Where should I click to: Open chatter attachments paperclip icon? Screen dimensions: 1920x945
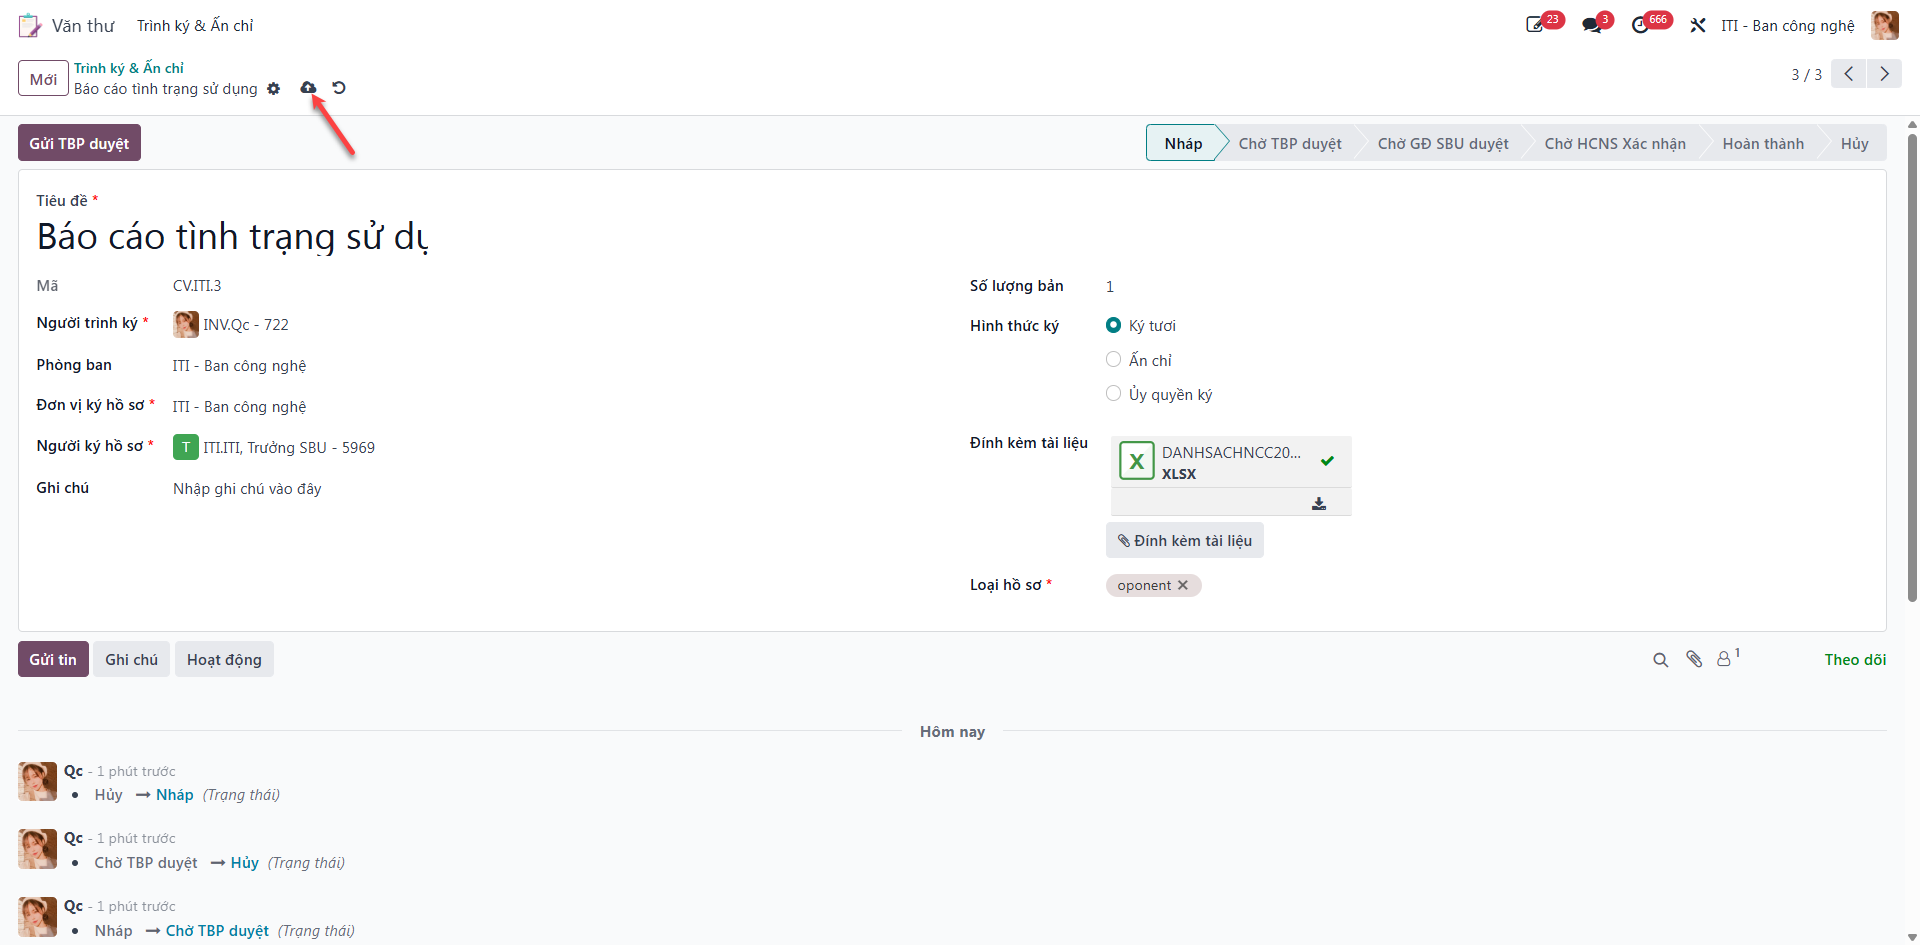point(1694,659)
